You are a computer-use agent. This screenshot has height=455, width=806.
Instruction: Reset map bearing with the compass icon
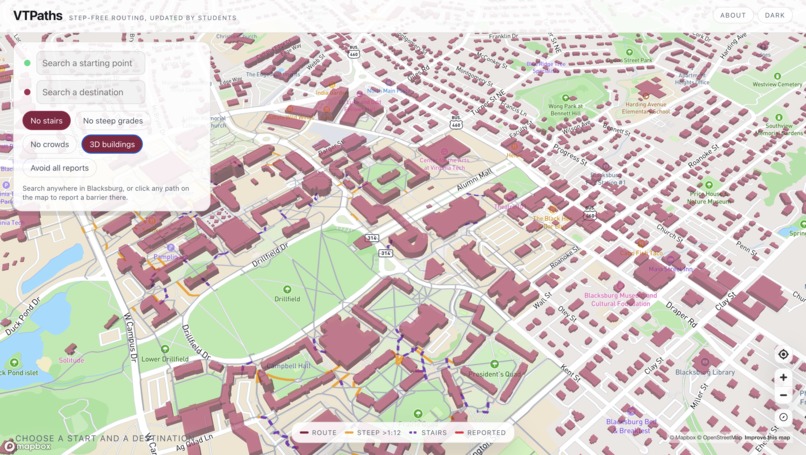click(783, 417)
